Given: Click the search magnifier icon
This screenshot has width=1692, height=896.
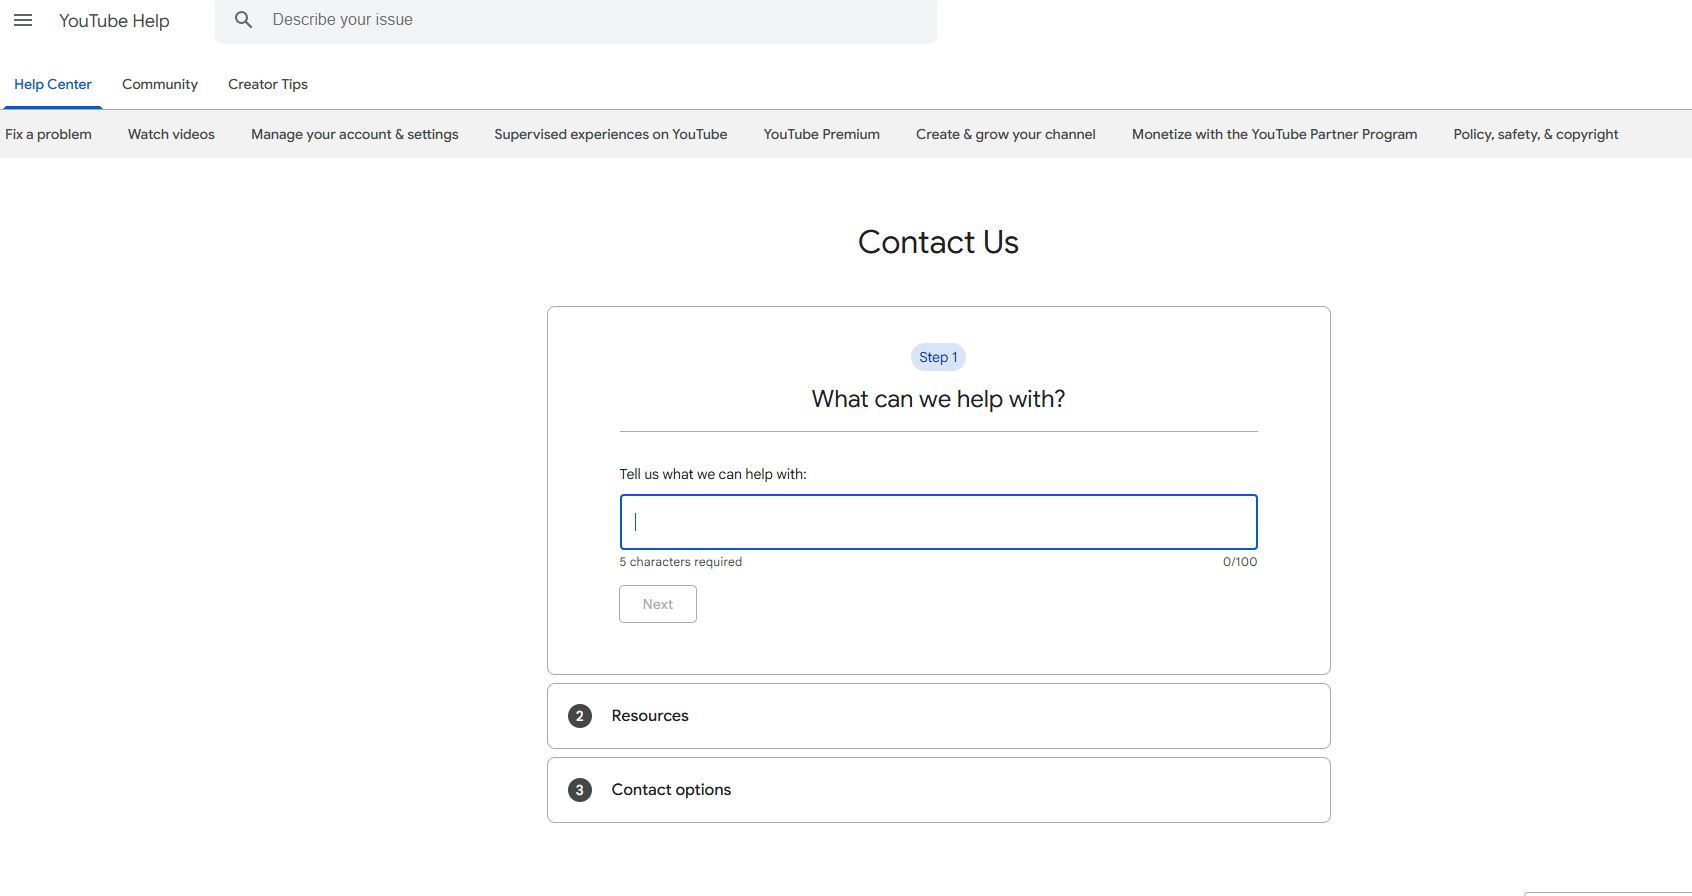Looking at the screenshot, I should pyautogui.click(x=243, y=20).
